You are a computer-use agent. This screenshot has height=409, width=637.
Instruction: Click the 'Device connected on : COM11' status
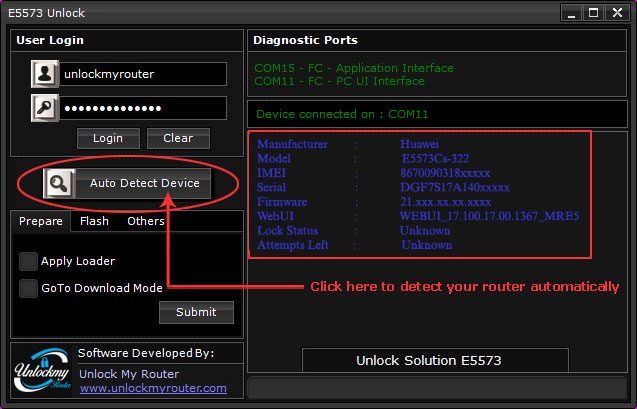342,114
